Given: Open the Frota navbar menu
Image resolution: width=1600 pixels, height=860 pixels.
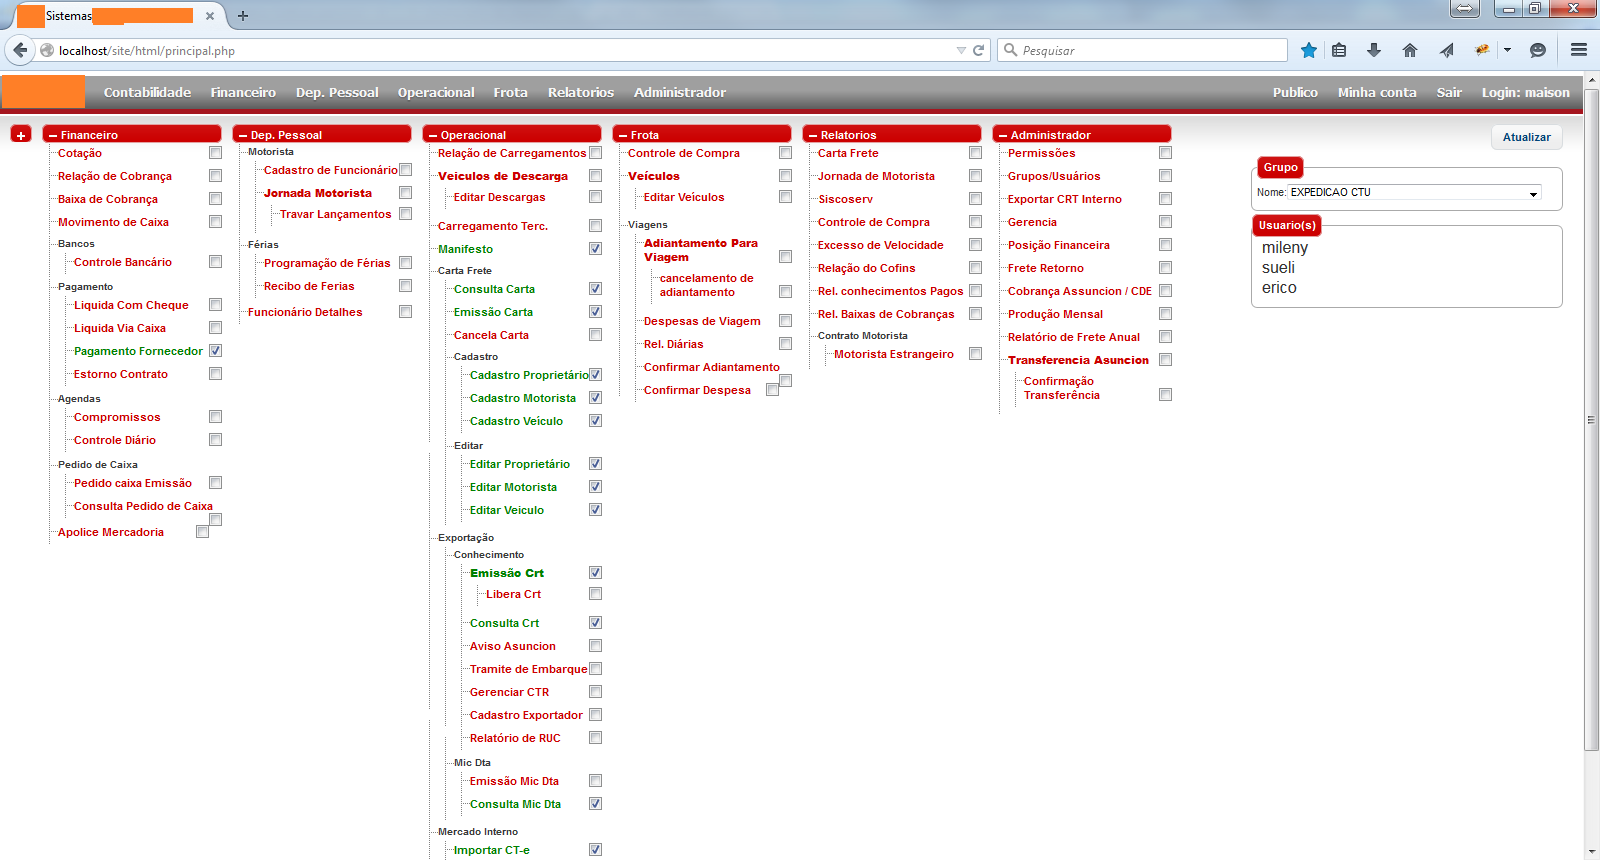Looking at the screenshot, I should pos(510,92).
